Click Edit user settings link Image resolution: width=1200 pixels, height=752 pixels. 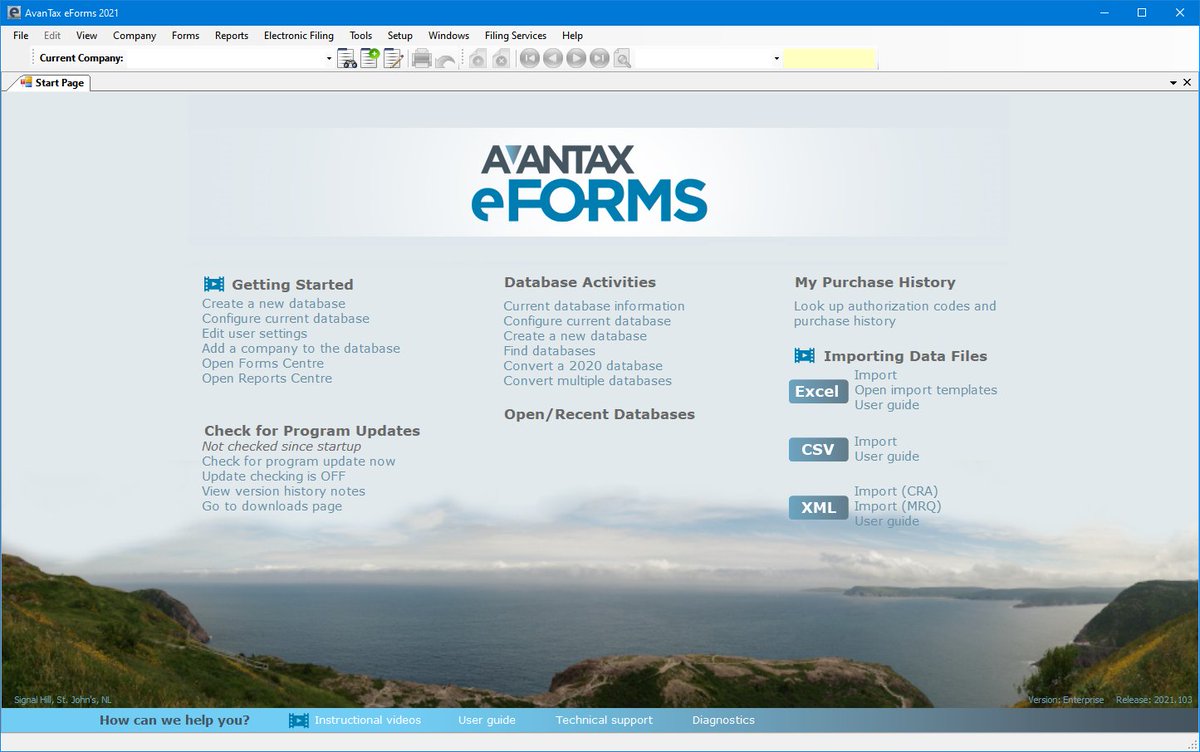pos(255,334)
